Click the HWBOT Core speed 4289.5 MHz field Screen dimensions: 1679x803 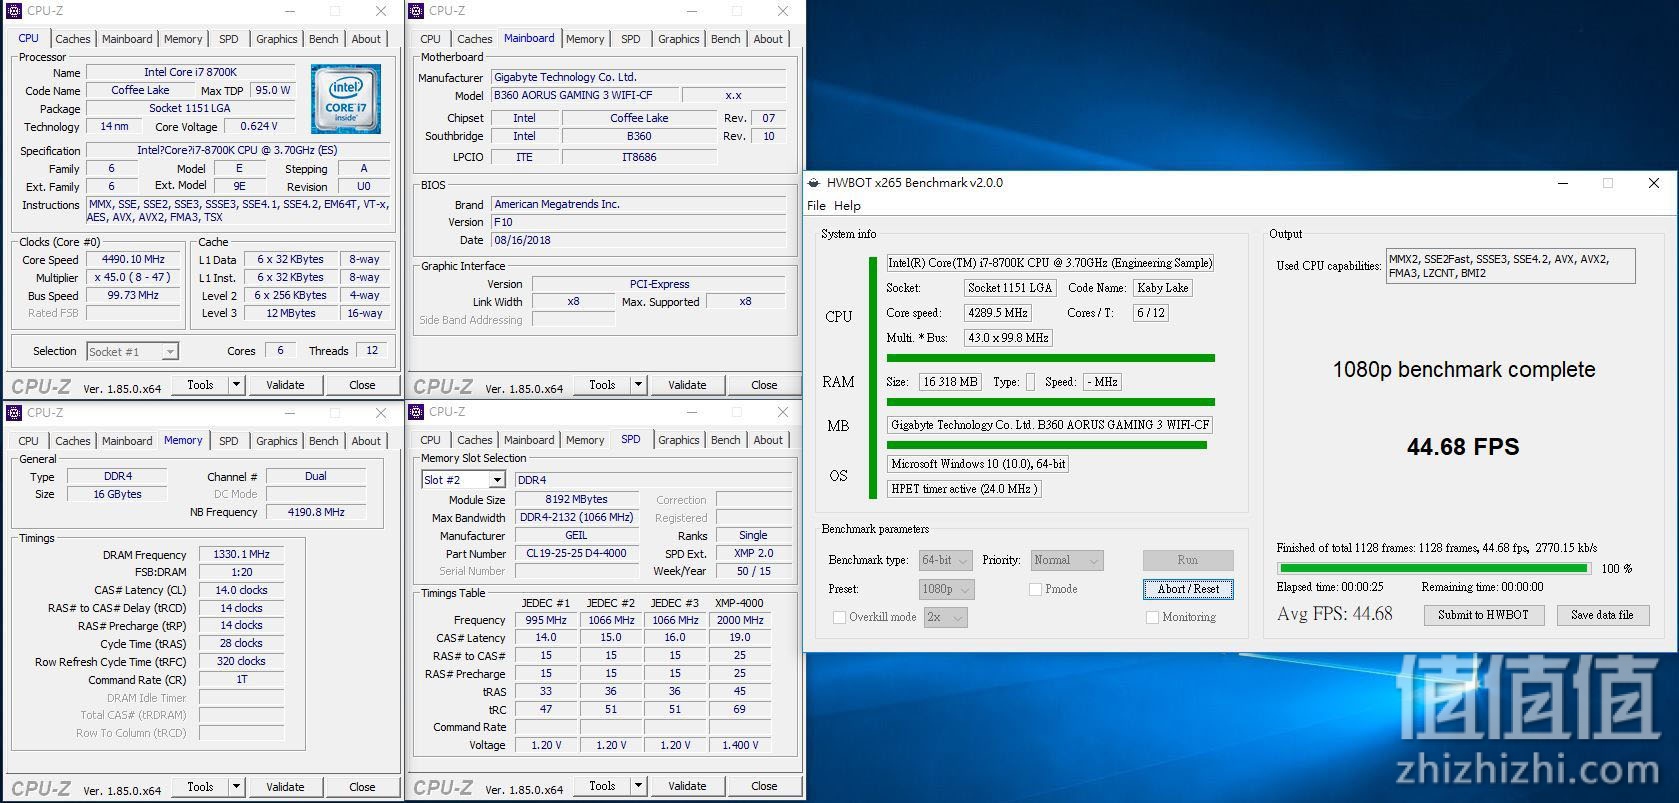[x=997, y=313]
